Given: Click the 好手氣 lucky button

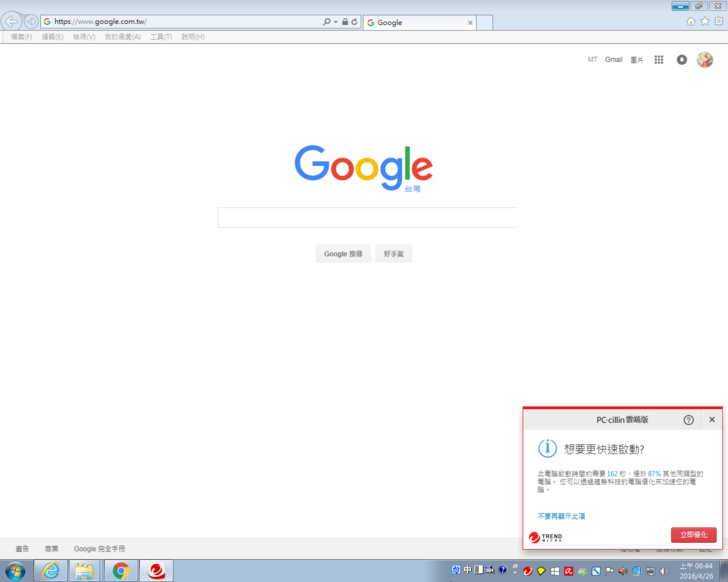Looking at the screenshot, I should tap(394, 253).
